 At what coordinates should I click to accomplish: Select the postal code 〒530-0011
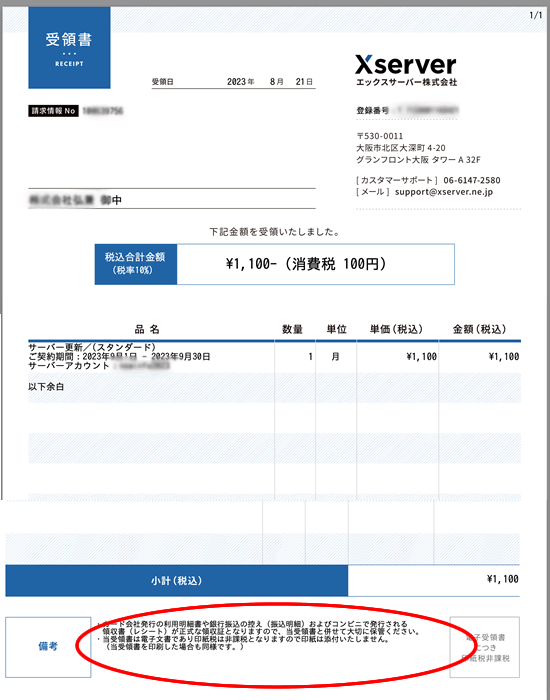coord(379,136)
